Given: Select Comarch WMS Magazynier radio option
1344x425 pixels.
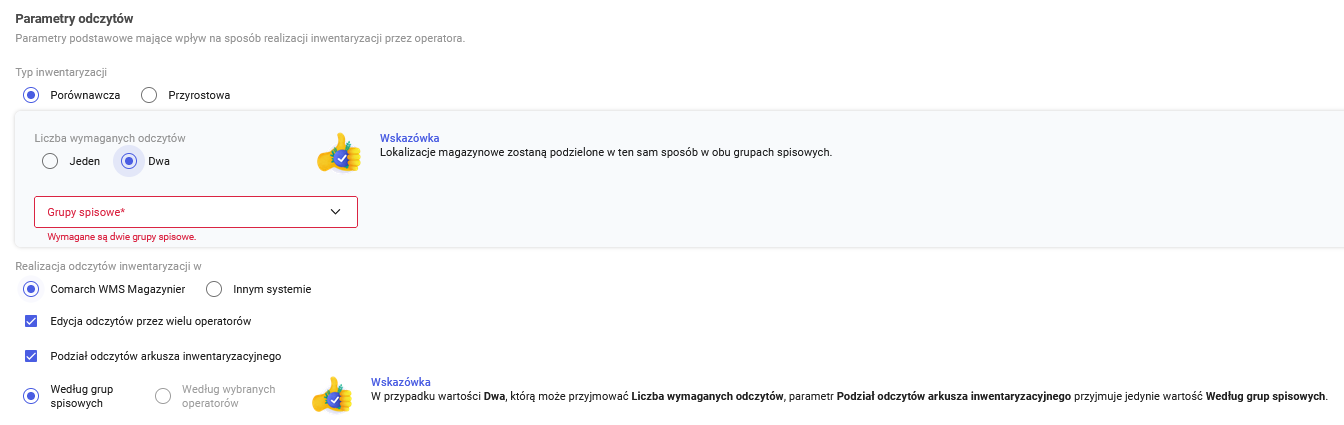Looking at the screenshot, I should coord(31,289).
